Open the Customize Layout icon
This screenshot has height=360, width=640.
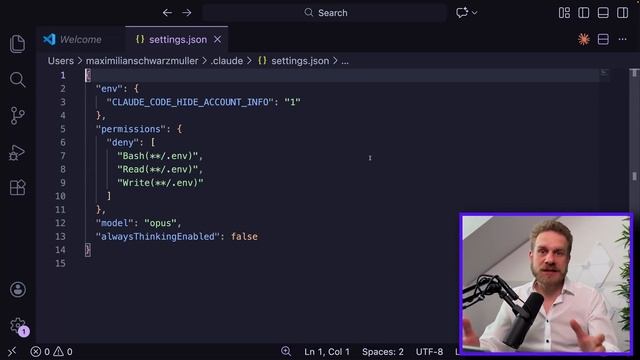click(x=564, y=13)
